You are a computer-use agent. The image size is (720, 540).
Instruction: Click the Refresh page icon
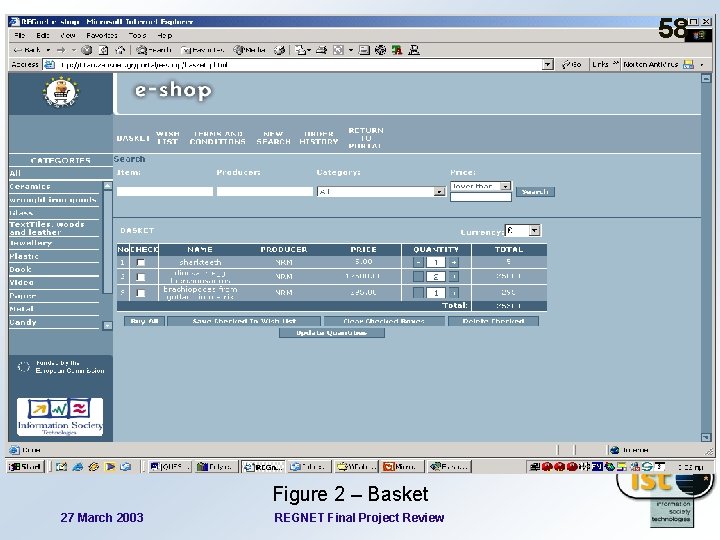(104, 50)
